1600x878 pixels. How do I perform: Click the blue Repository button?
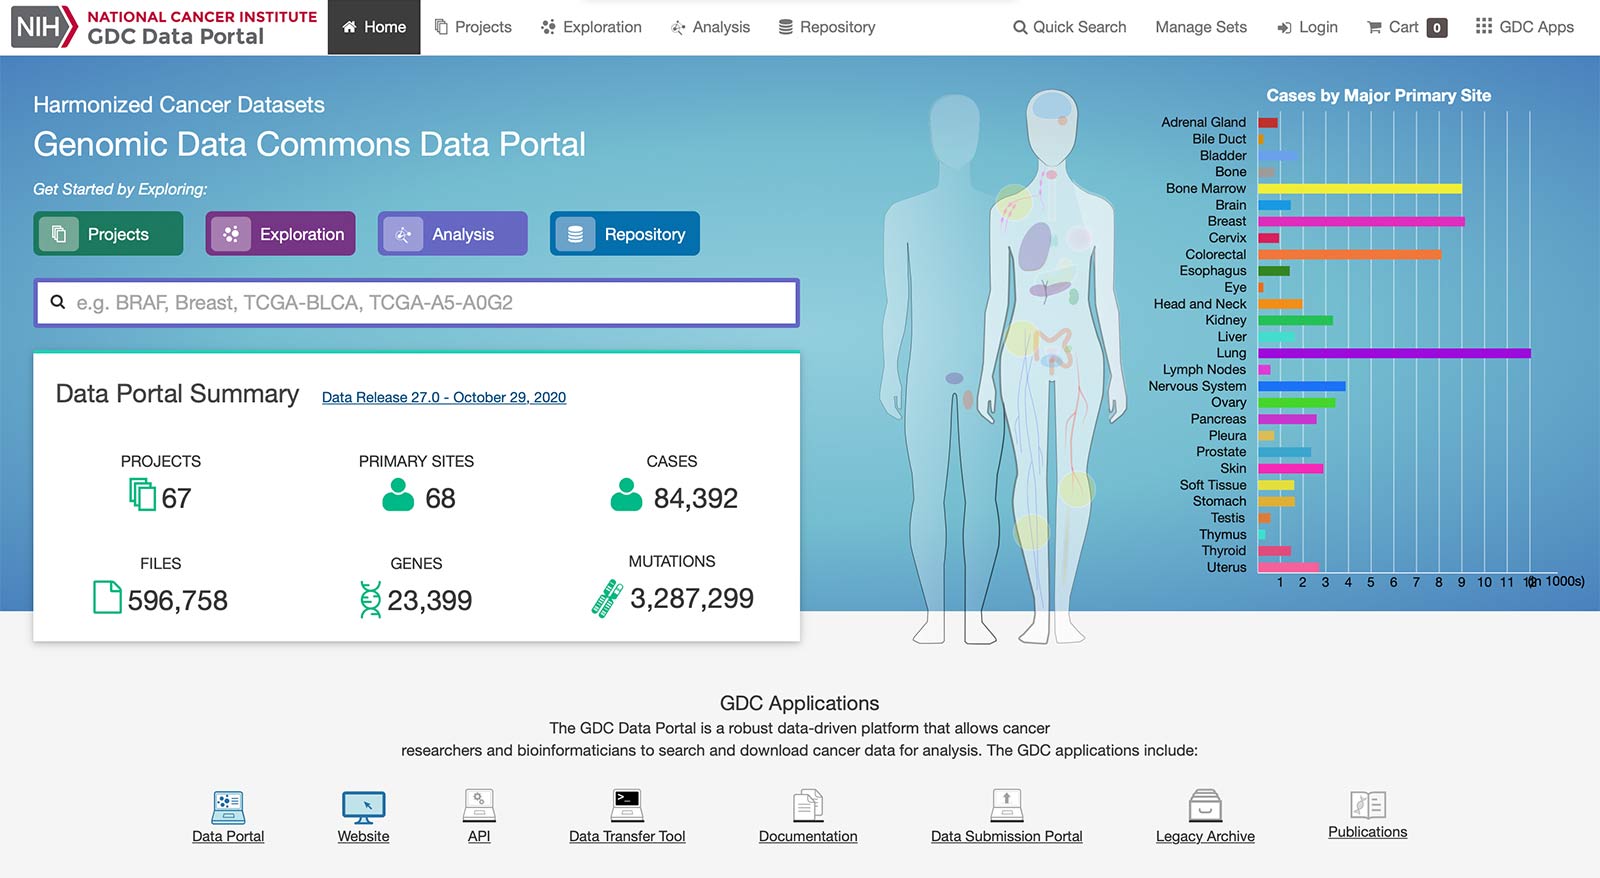click(x=625, y=233)
